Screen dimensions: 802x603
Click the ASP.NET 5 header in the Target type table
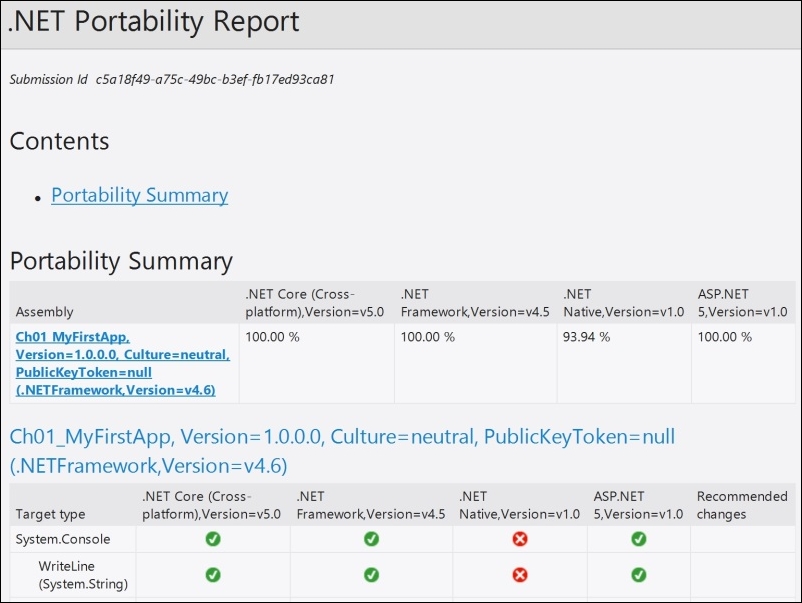[x=638, y=505]
